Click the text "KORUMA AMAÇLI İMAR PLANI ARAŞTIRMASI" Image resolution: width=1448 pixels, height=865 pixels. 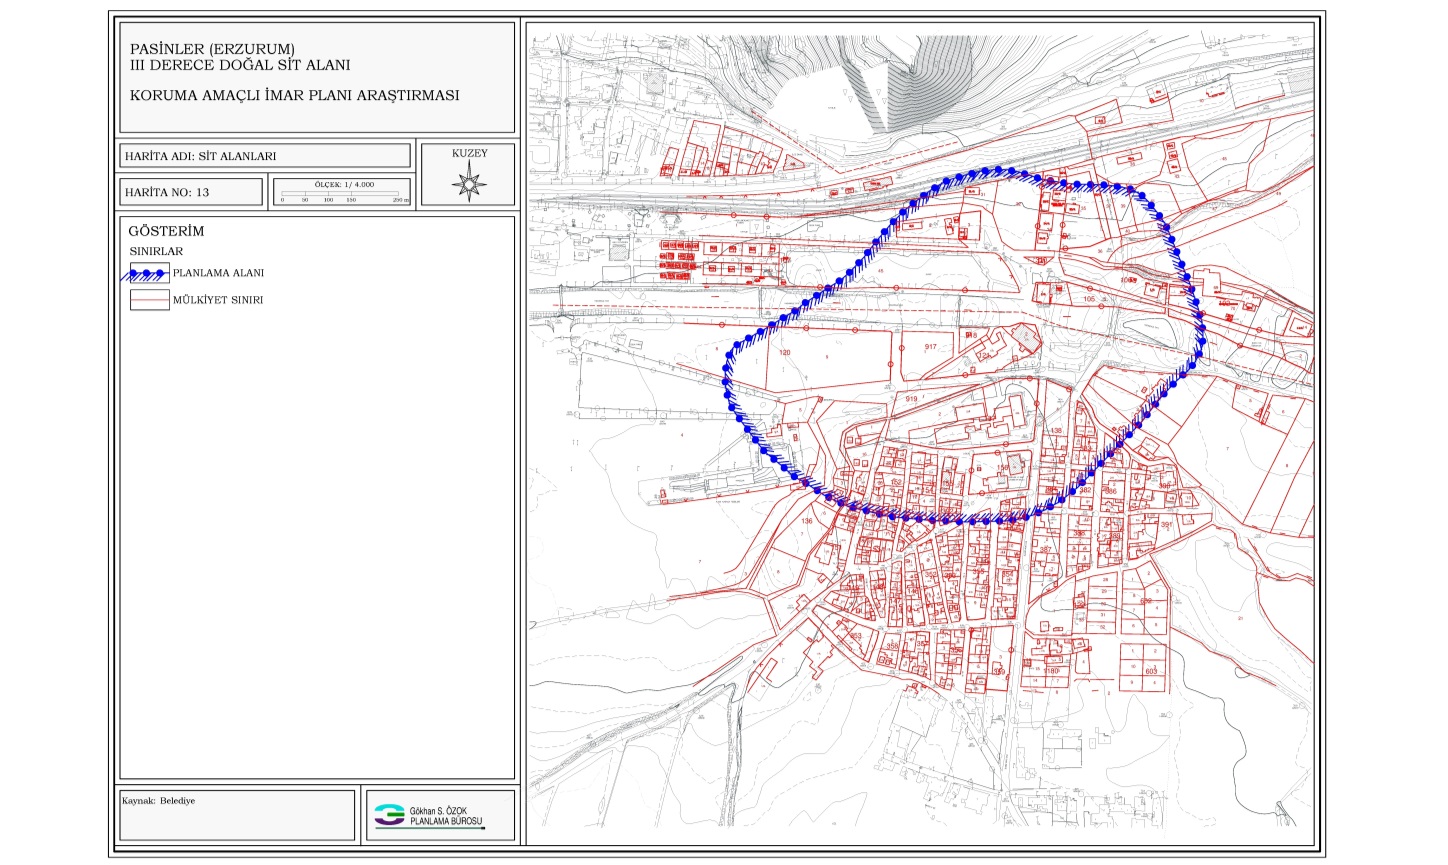point(295,96)
